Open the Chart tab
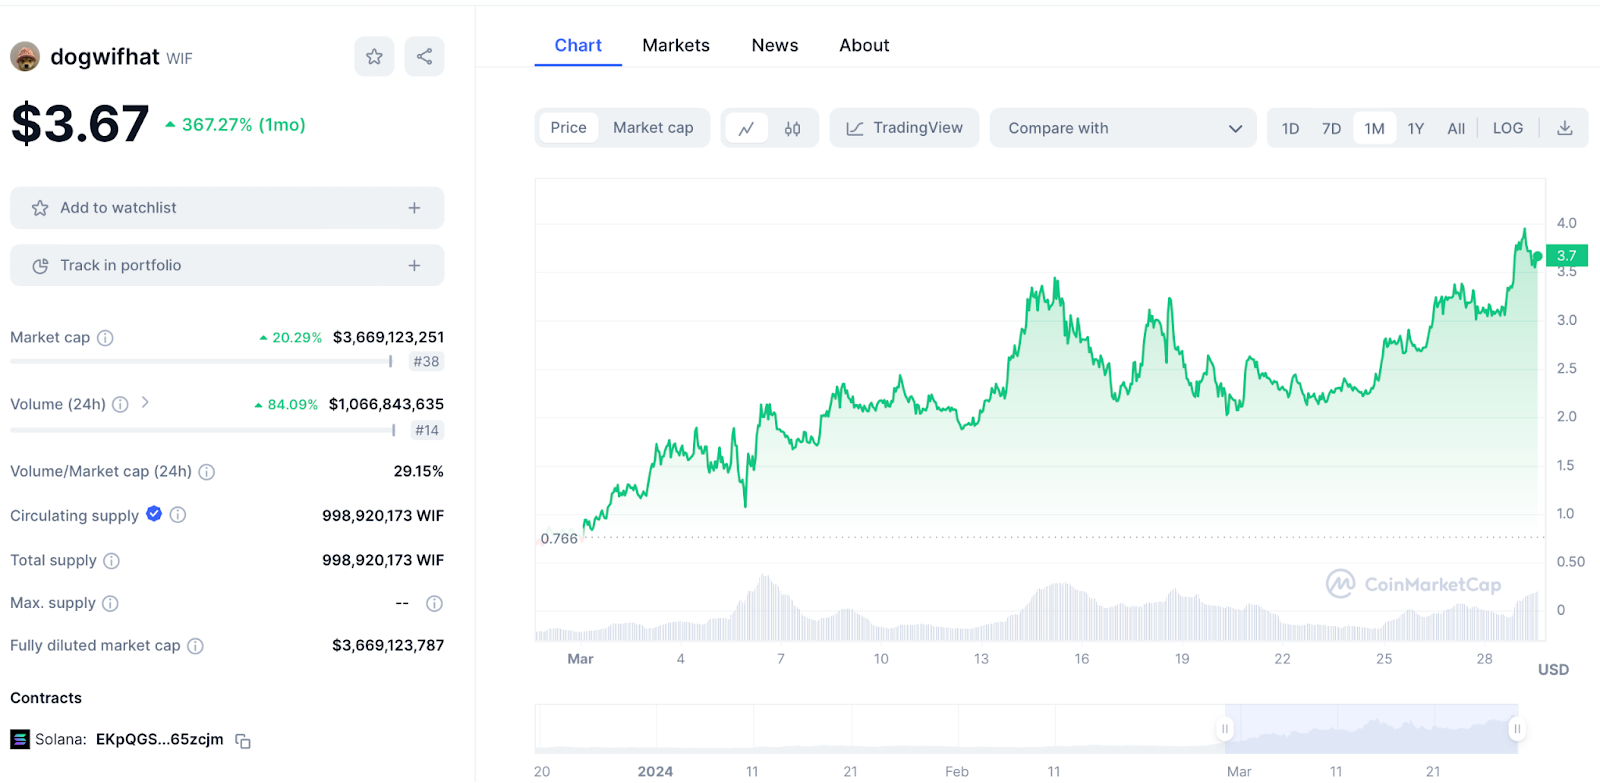This screenshot has height=783, width=1600. (x=578, y=45)
